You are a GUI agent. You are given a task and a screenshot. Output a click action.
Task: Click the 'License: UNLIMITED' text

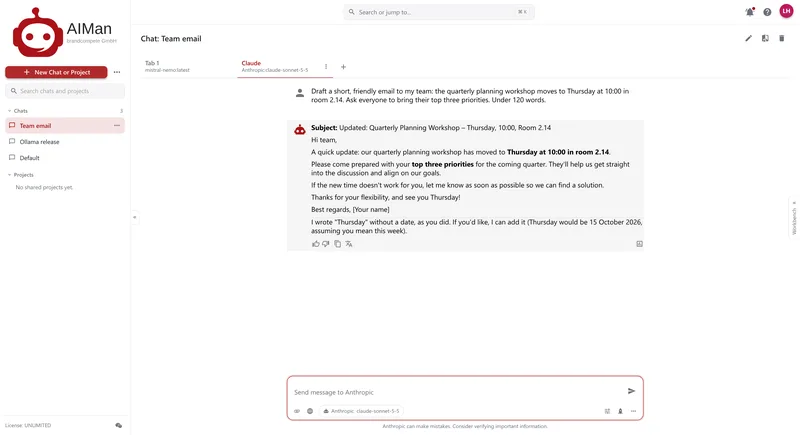pos(28,425)
